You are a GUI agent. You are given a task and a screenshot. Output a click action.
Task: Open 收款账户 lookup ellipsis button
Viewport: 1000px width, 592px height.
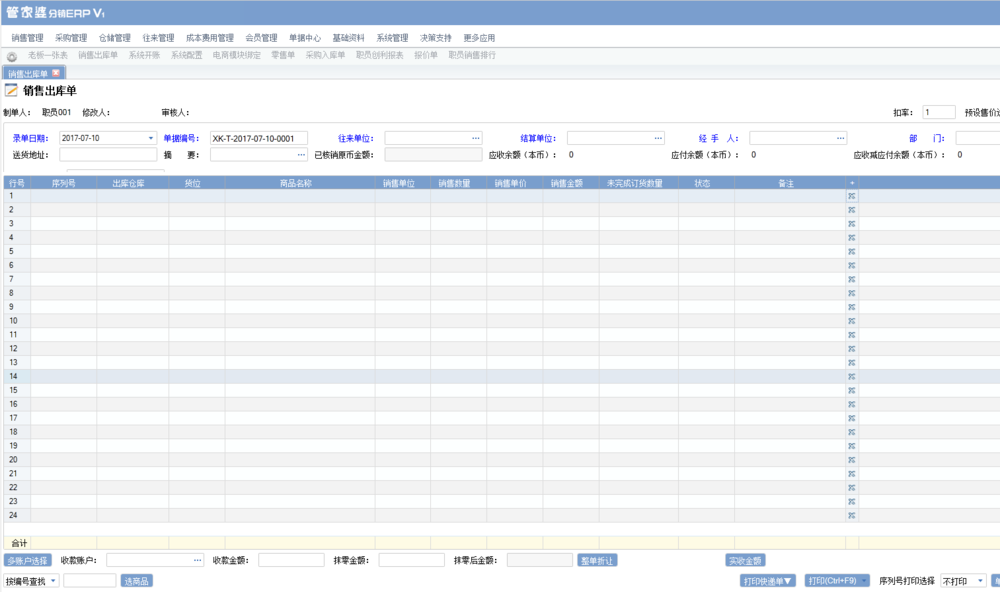tap(197, 560)
